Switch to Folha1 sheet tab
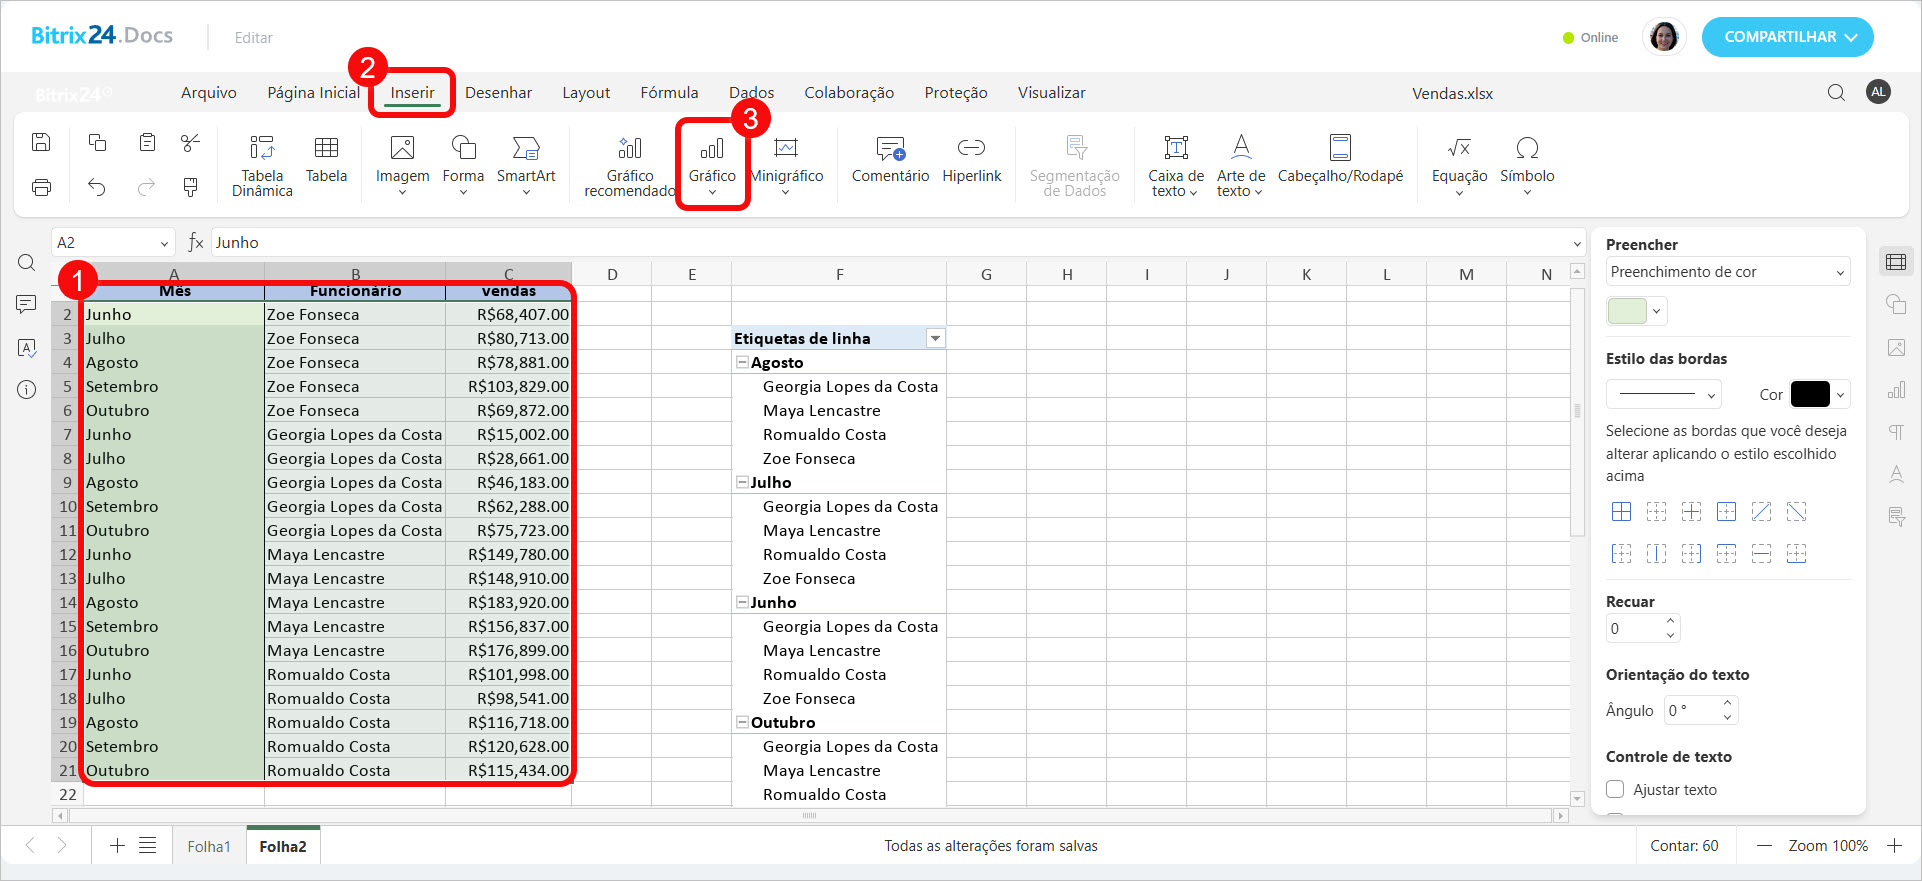This screenshot has height=881, width=1922. [209, 846]
